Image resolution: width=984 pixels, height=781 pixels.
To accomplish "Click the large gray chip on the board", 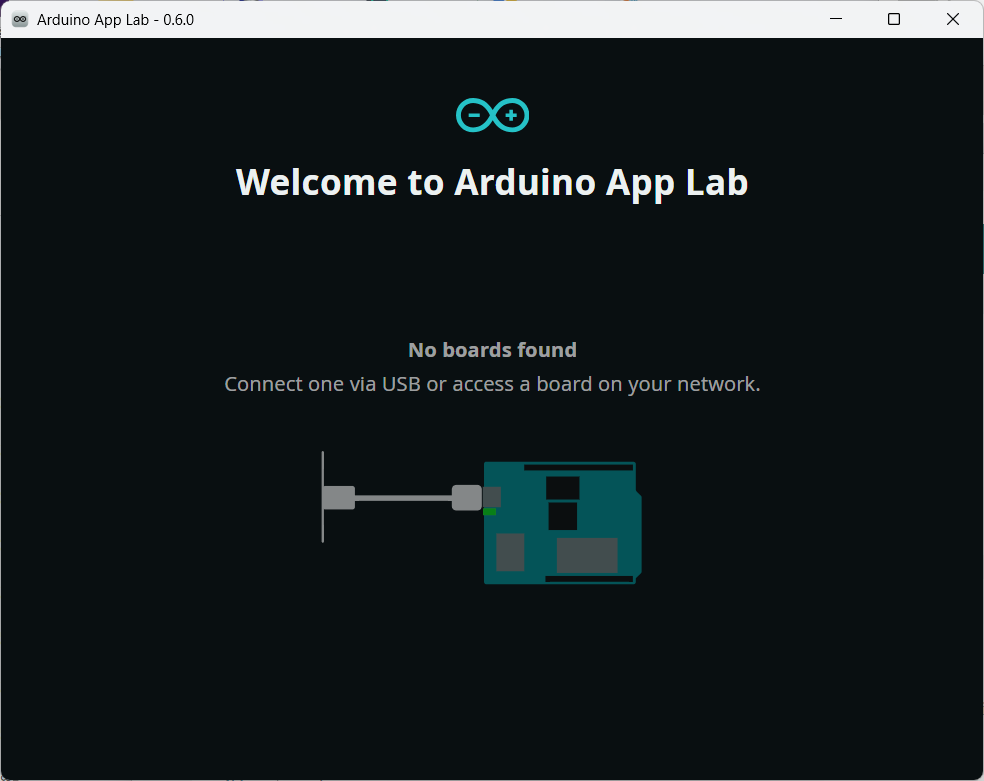I will click(x=587, y=555).
